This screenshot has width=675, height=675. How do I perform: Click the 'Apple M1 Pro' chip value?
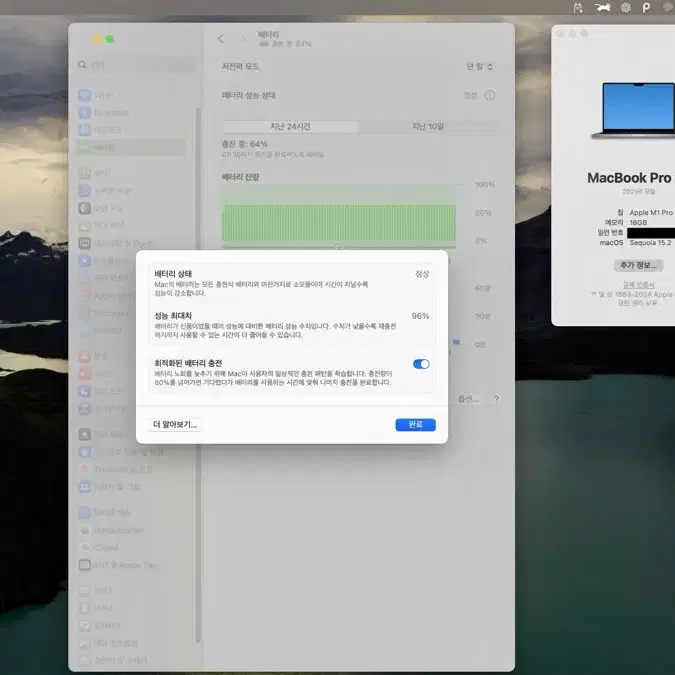[x=651, y=213]
